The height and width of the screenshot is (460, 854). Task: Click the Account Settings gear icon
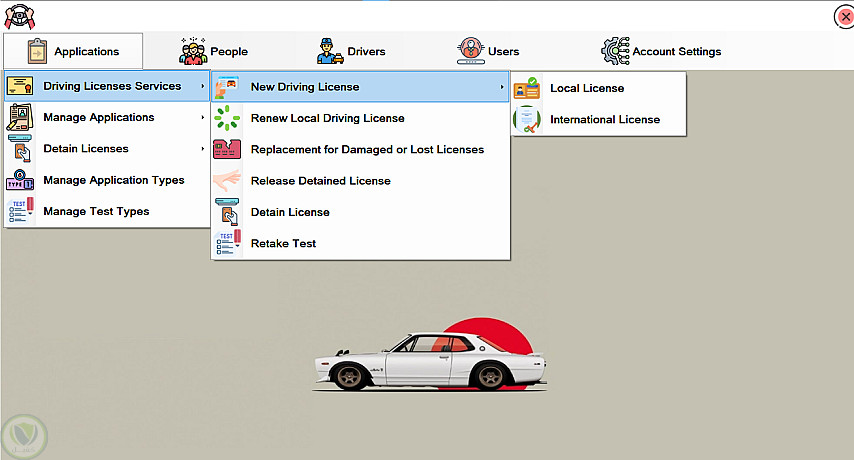click(x=615, y=51)
